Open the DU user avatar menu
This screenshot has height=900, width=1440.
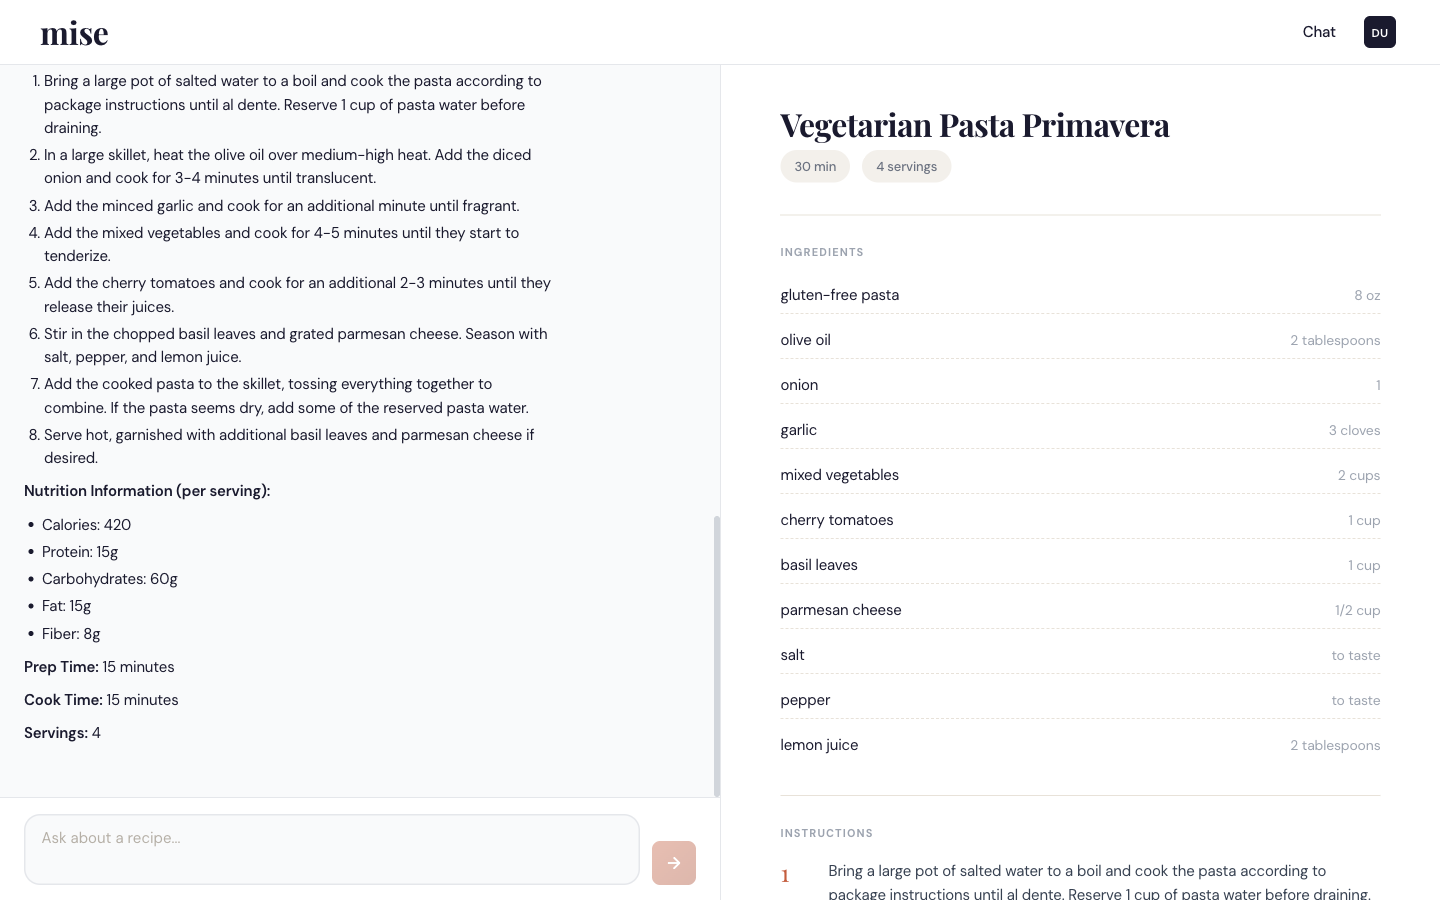(x=1380, y=32)
